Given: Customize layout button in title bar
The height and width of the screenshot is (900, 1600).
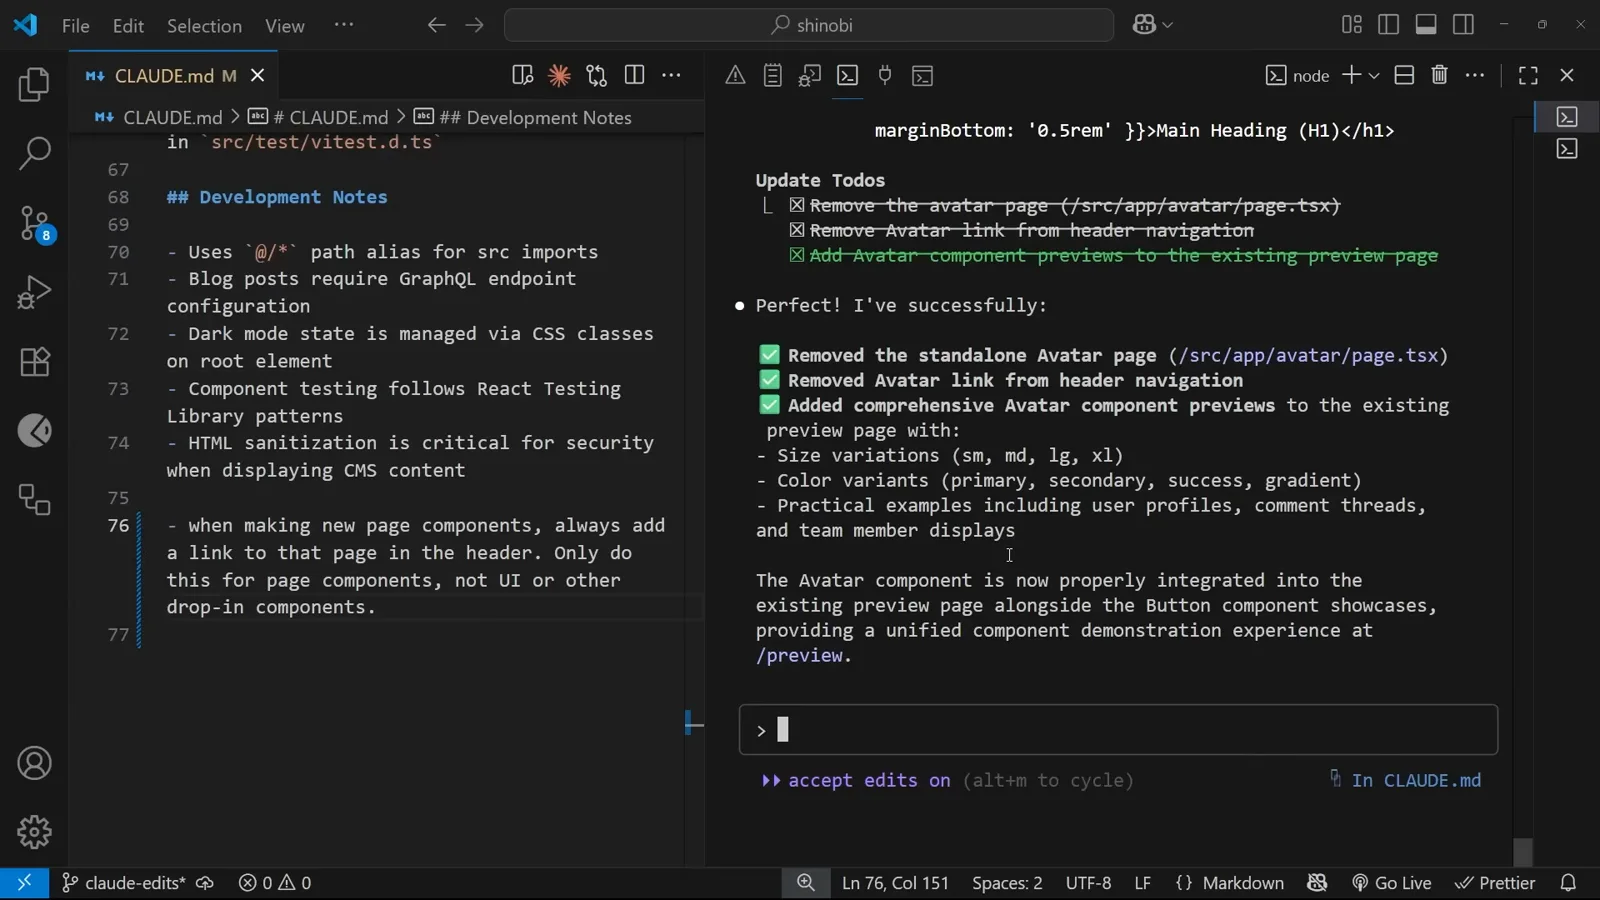Looking at the screenshot, I should (1352, 25).
